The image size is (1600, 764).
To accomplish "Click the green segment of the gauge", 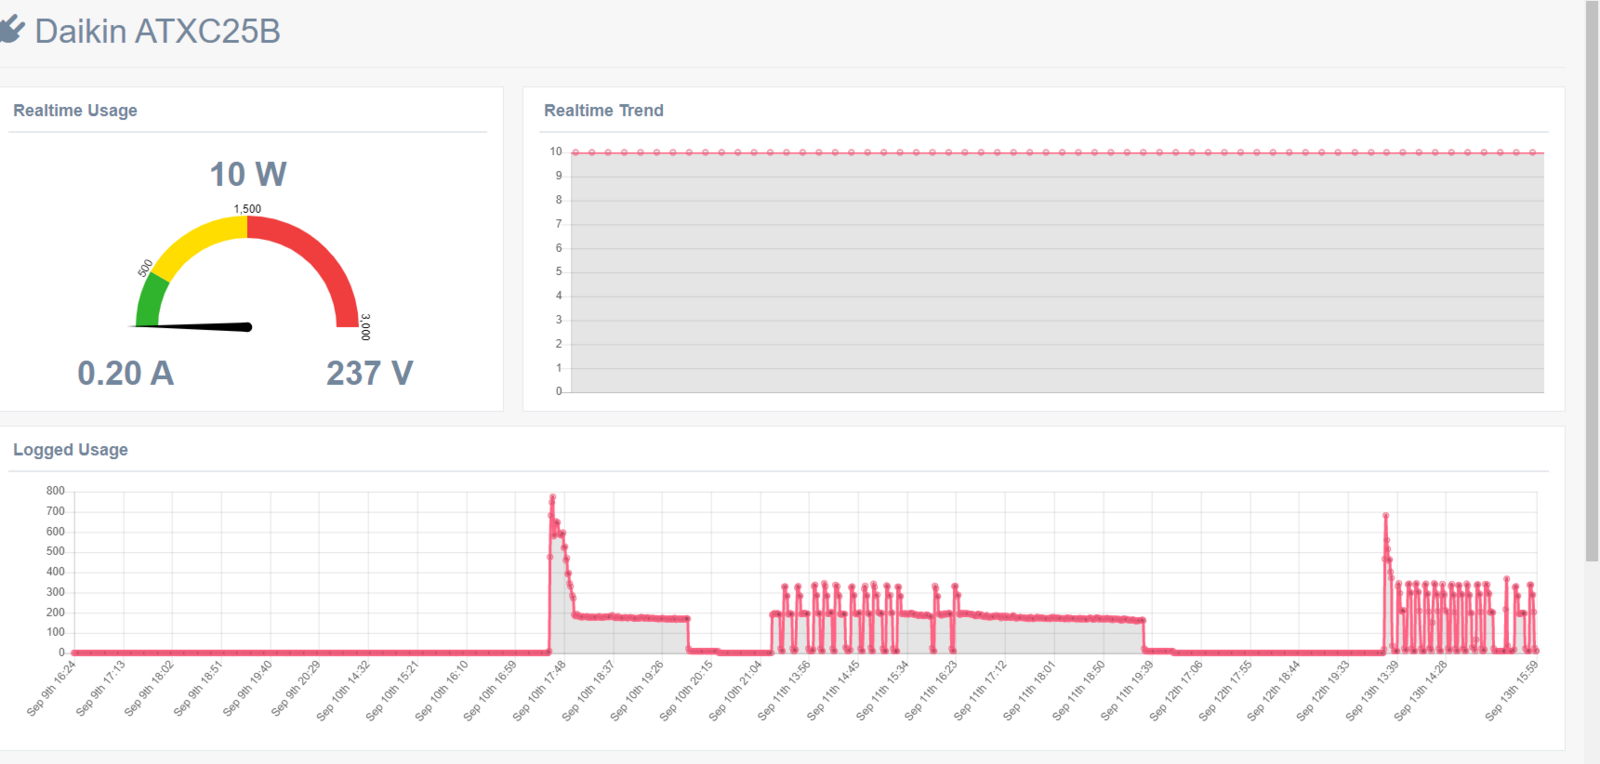I will 150,302.
